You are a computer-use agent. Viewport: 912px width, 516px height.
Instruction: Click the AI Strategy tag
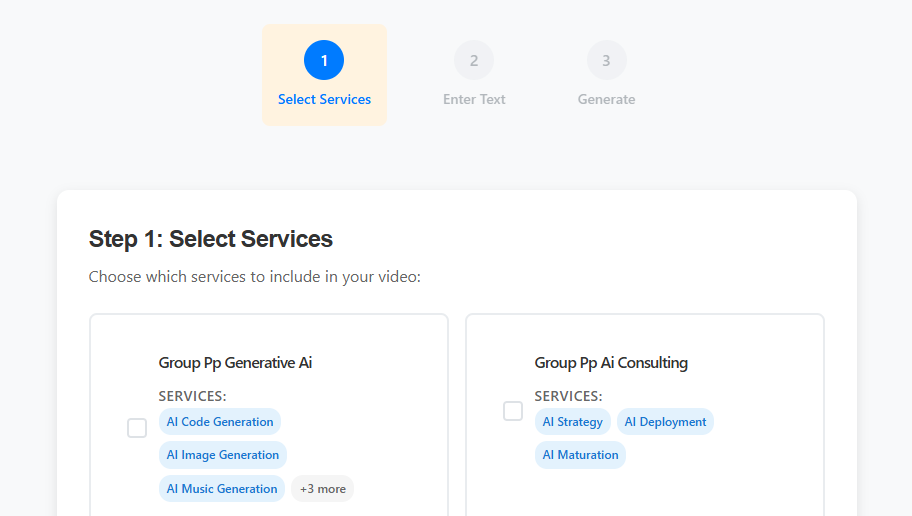point(572,422)
